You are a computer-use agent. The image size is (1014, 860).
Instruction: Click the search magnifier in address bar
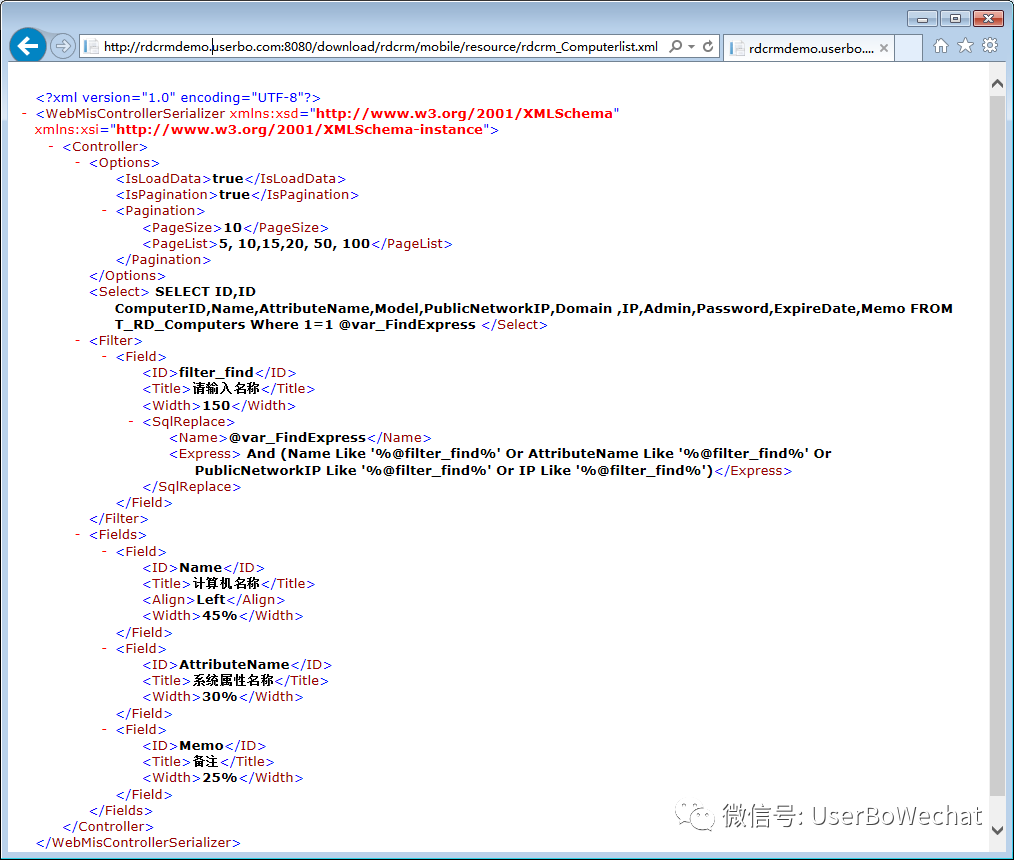[675, 47]
